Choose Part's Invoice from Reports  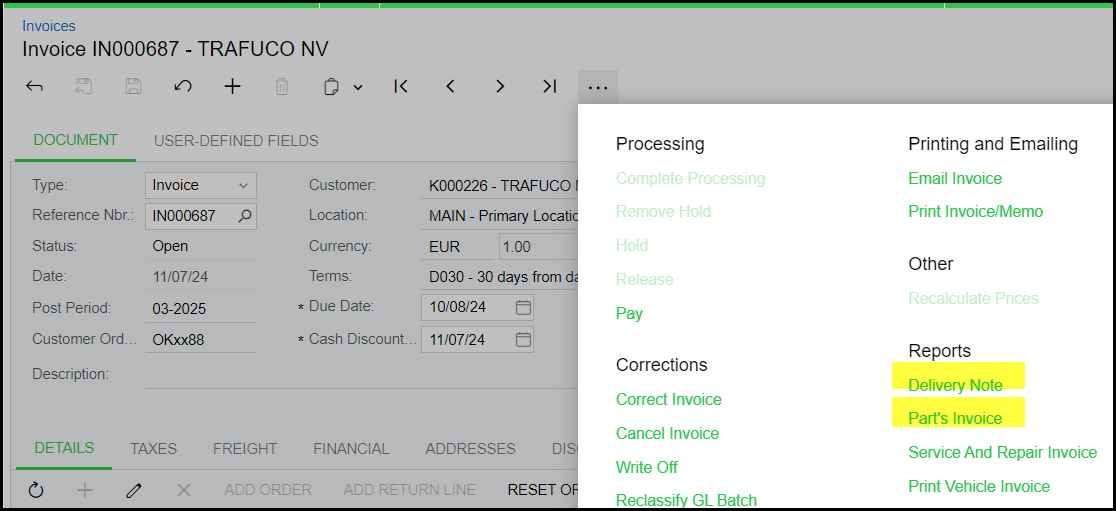click(954, 419)
